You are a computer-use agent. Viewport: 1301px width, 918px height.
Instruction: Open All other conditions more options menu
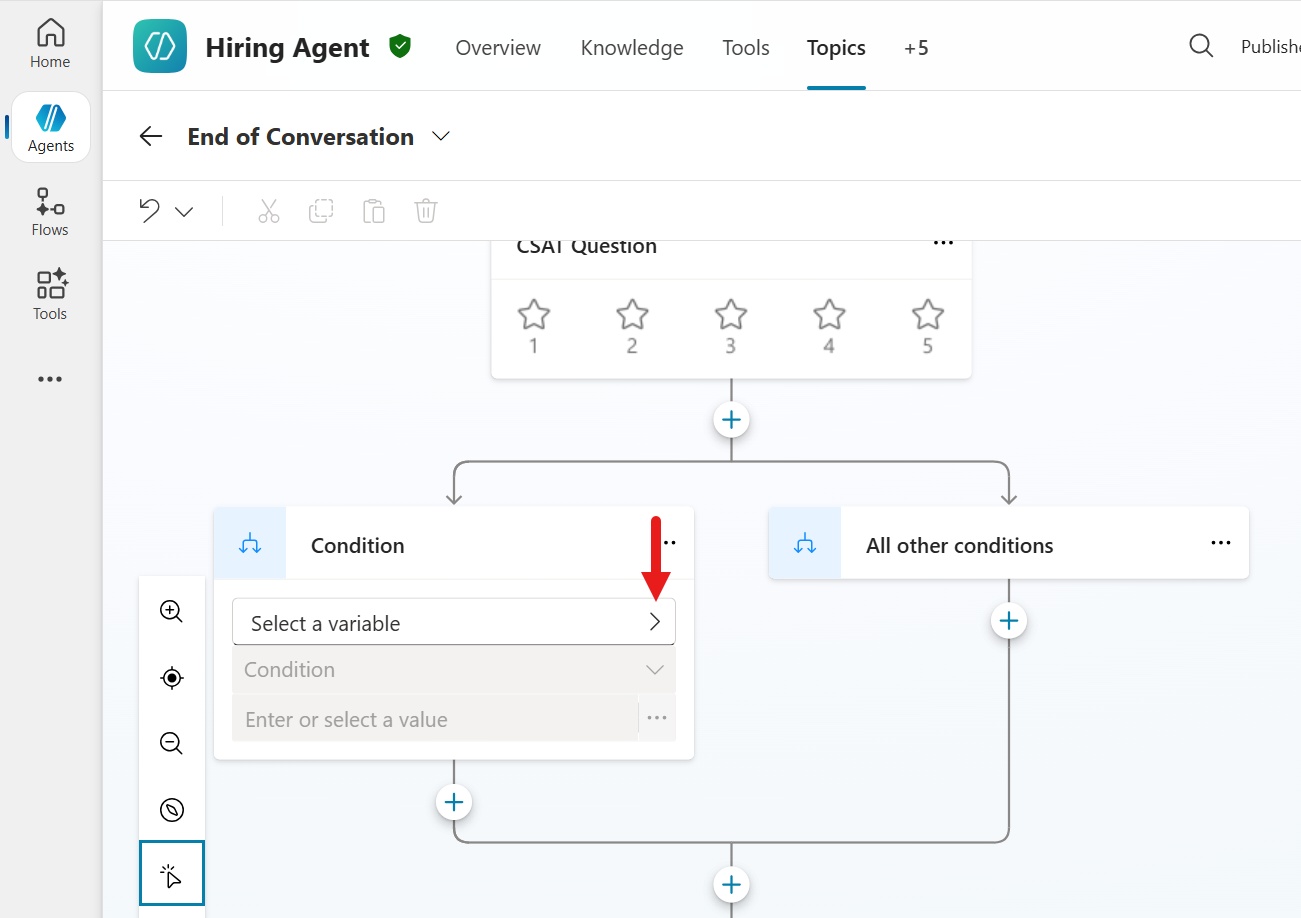tap(1220, 543)
